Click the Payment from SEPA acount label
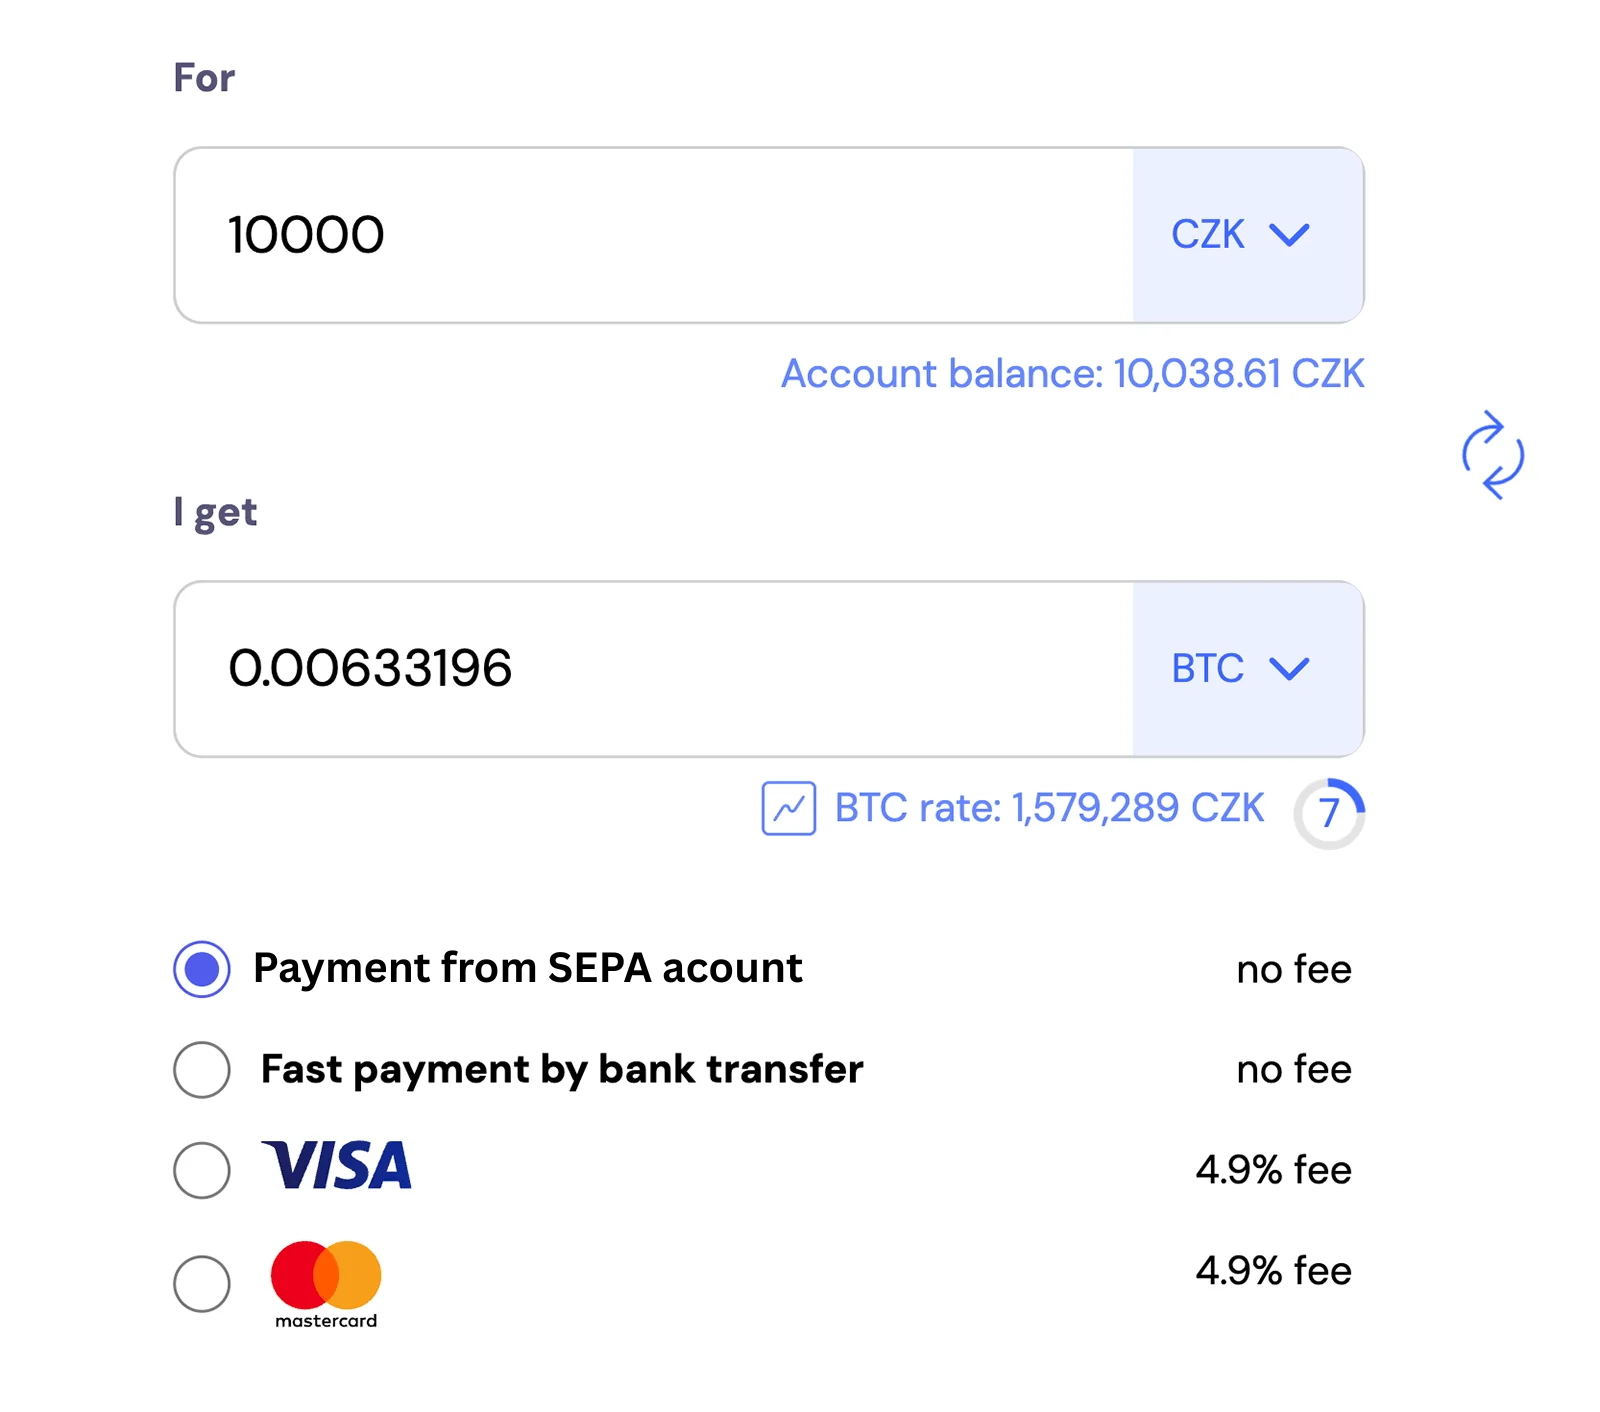Screen dimensions: 1600x1412 [x=528, y=968]
